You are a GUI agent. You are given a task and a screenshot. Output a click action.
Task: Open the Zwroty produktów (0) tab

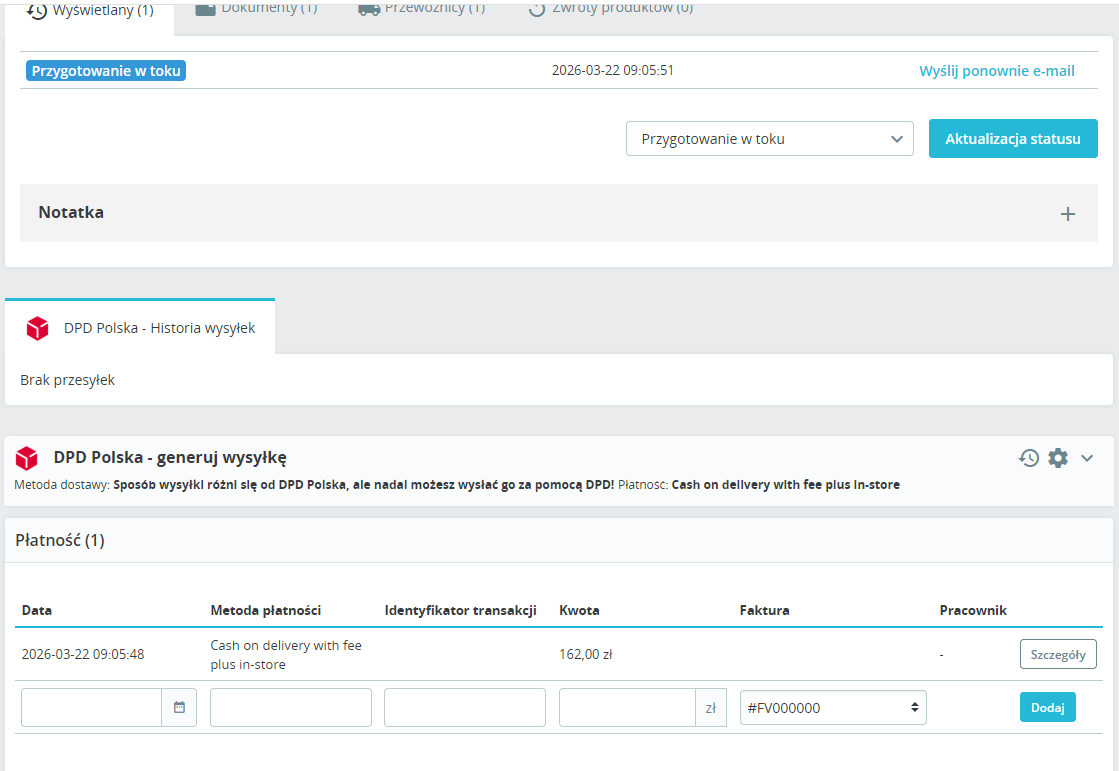click(x=610, y=9)
